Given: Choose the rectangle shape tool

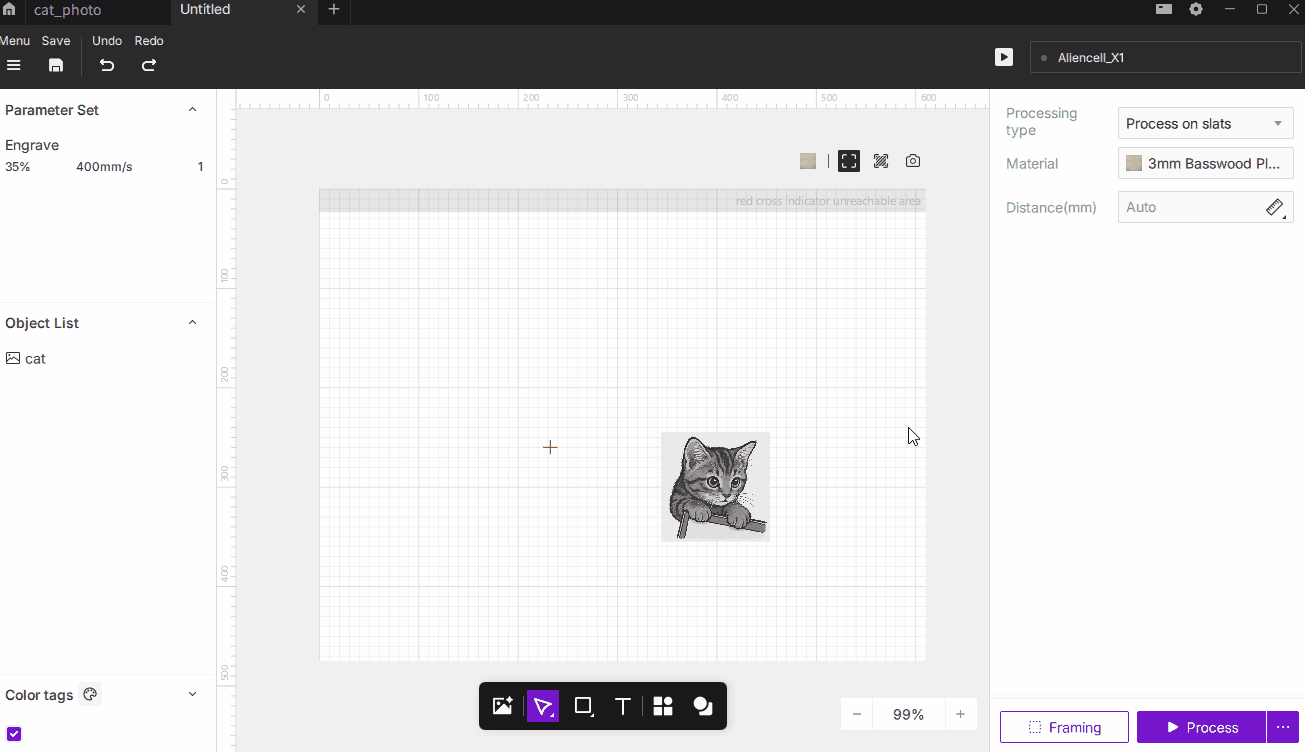Looking at the screenshot, I should tap(583, 707).
